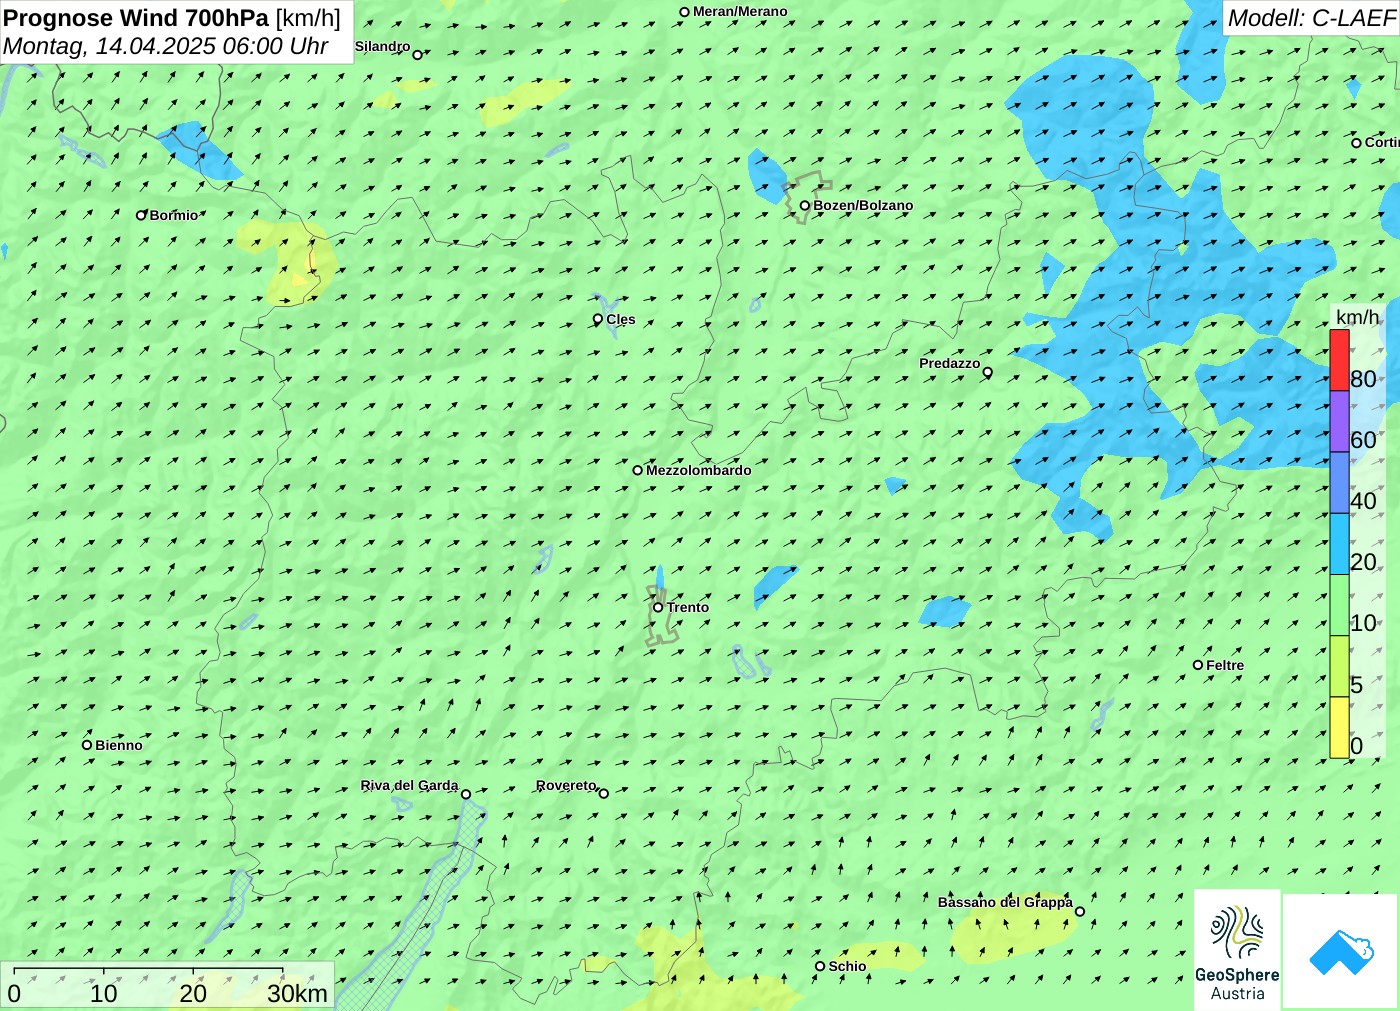
Task: Click the Trento label text
Action: (x=688, y=607)
